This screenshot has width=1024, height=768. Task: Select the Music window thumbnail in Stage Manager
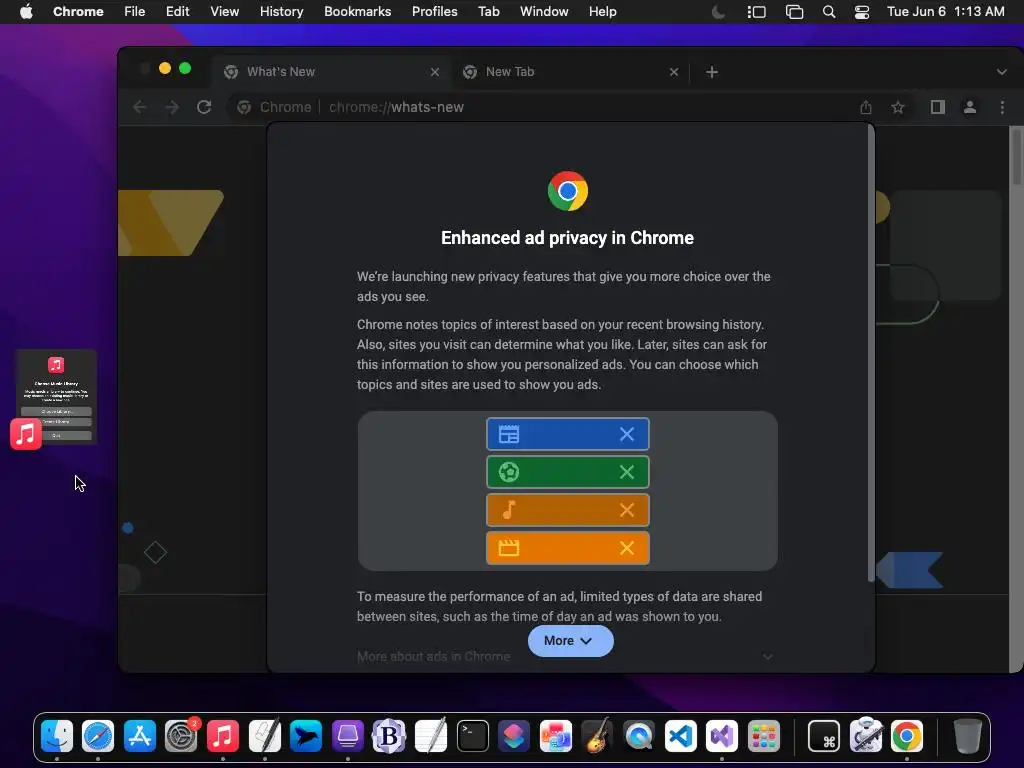point(56,397)
